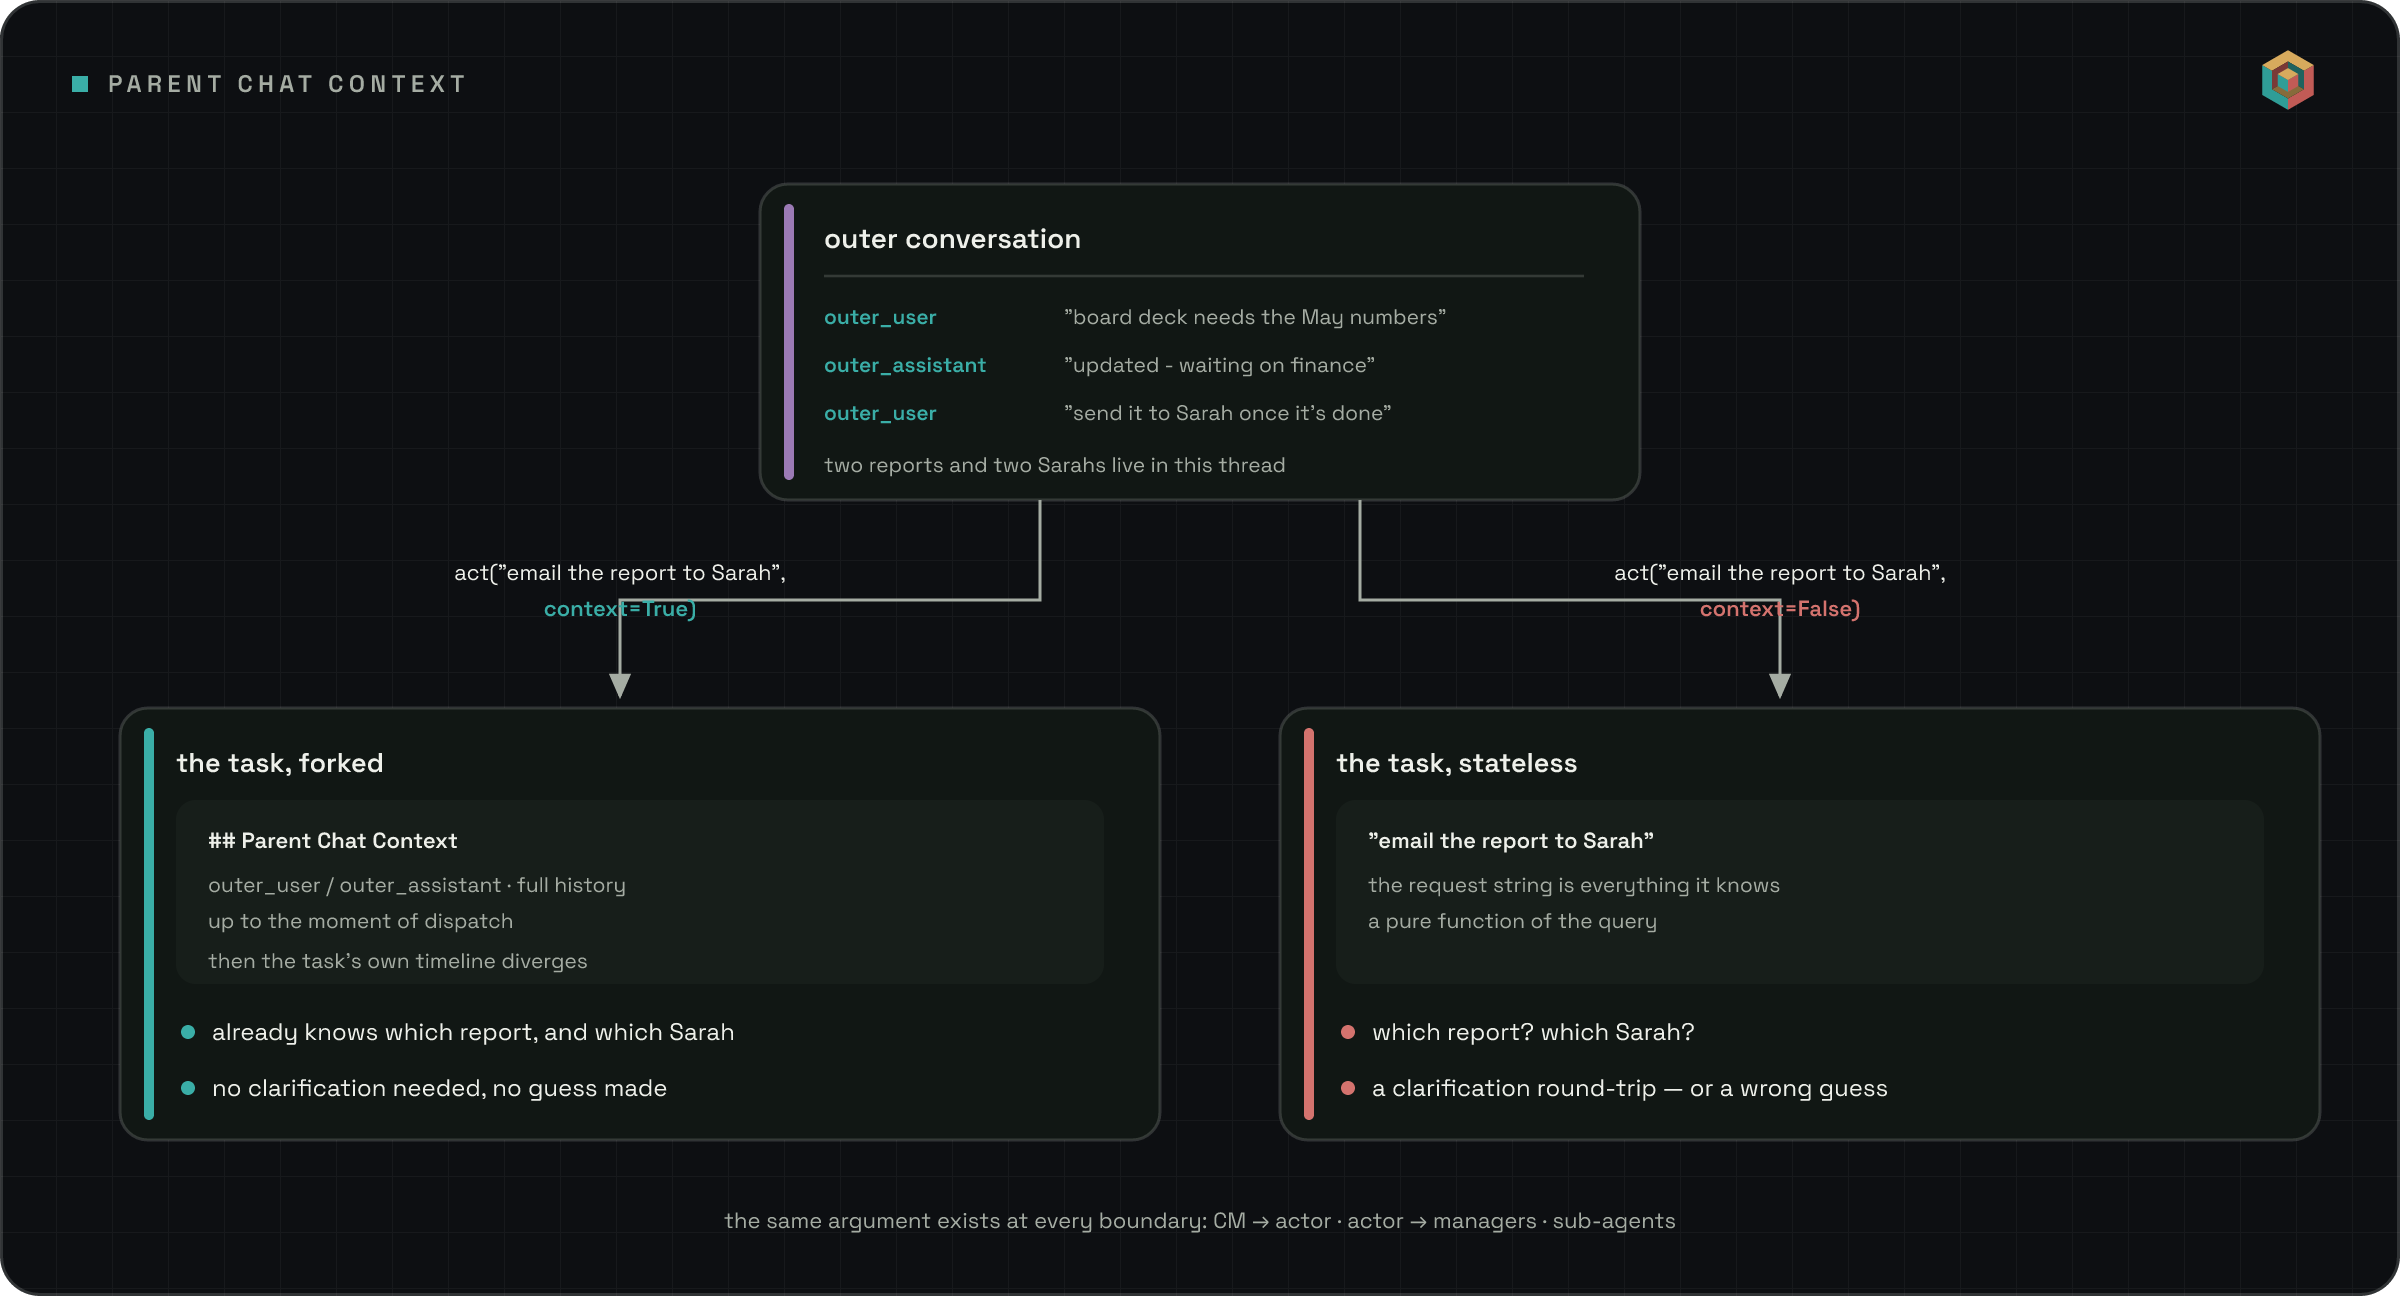
Task: Click the footer line about every boundary
Action: click(1200, 1221)
